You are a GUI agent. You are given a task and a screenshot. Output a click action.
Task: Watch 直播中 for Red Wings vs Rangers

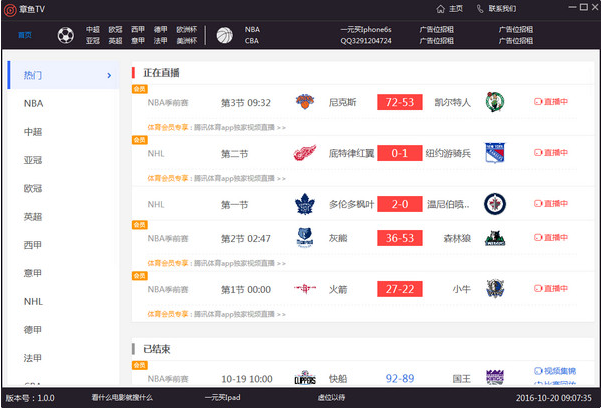coord(551,153)
